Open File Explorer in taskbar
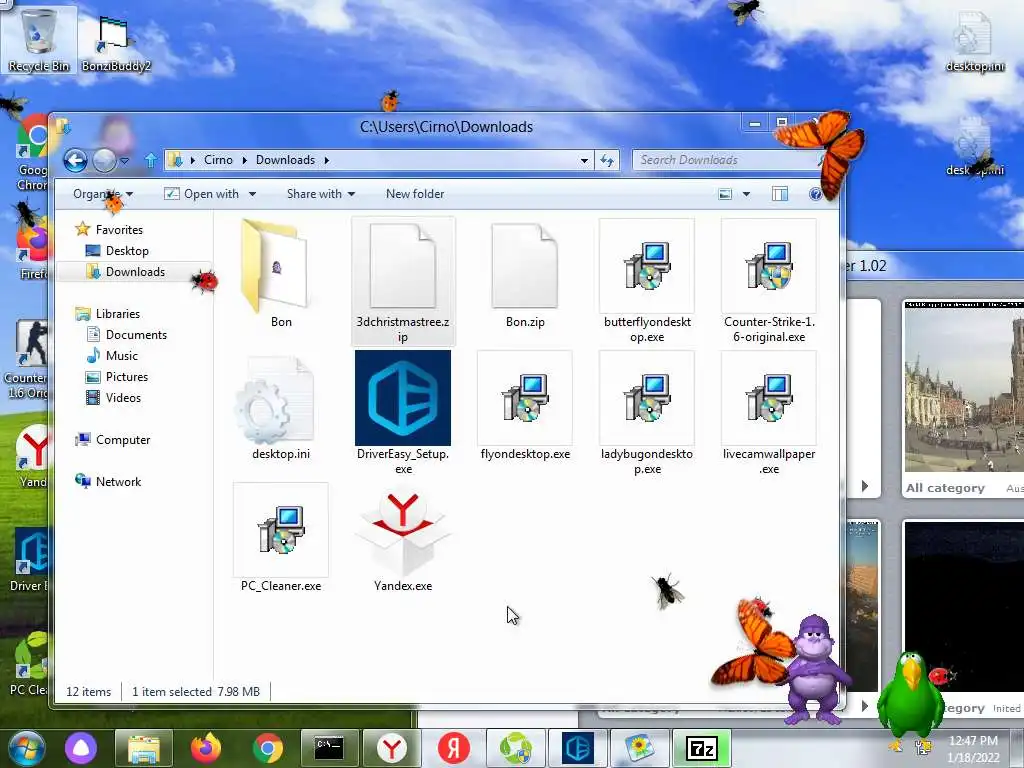 point(144,748)
